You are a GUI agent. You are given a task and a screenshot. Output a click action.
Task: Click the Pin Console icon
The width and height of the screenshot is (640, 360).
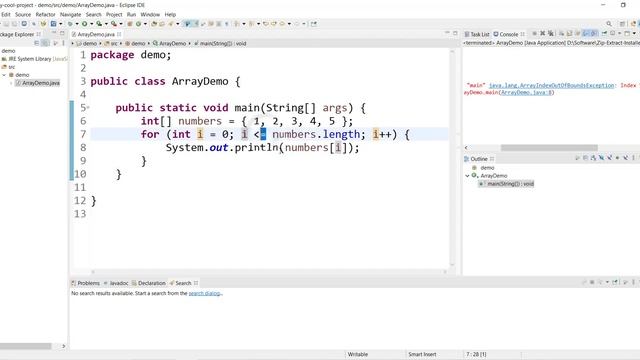coord(605,33)
